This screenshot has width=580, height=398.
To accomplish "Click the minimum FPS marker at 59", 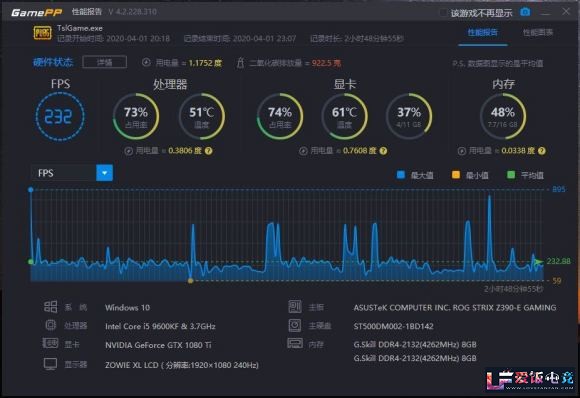I will [x=190, y=281].
